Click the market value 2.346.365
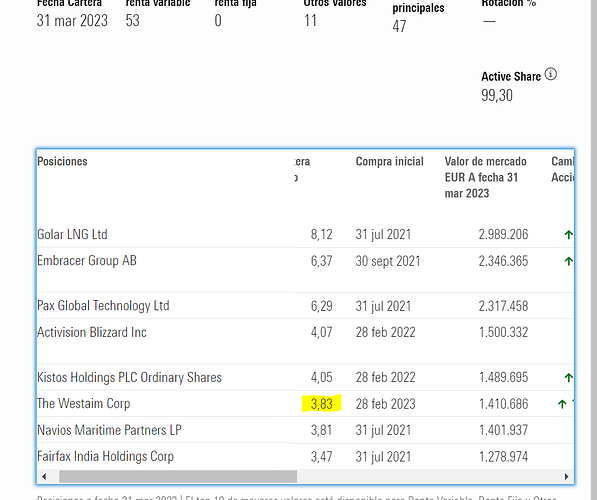 coord(503,261)
